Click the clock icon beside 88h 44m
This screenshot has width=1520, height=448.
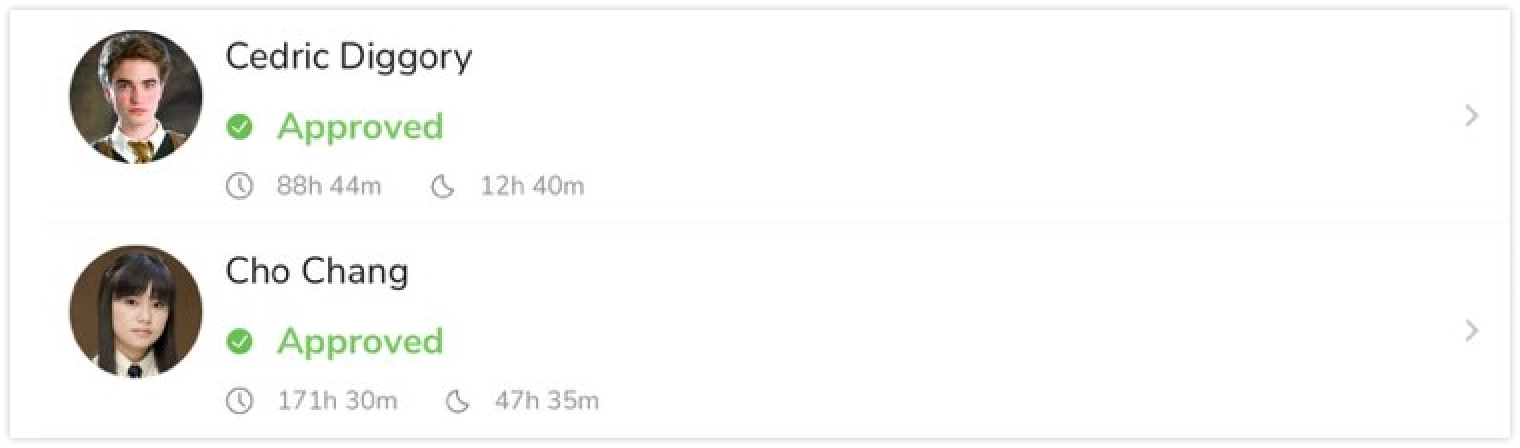pos(239,186)
